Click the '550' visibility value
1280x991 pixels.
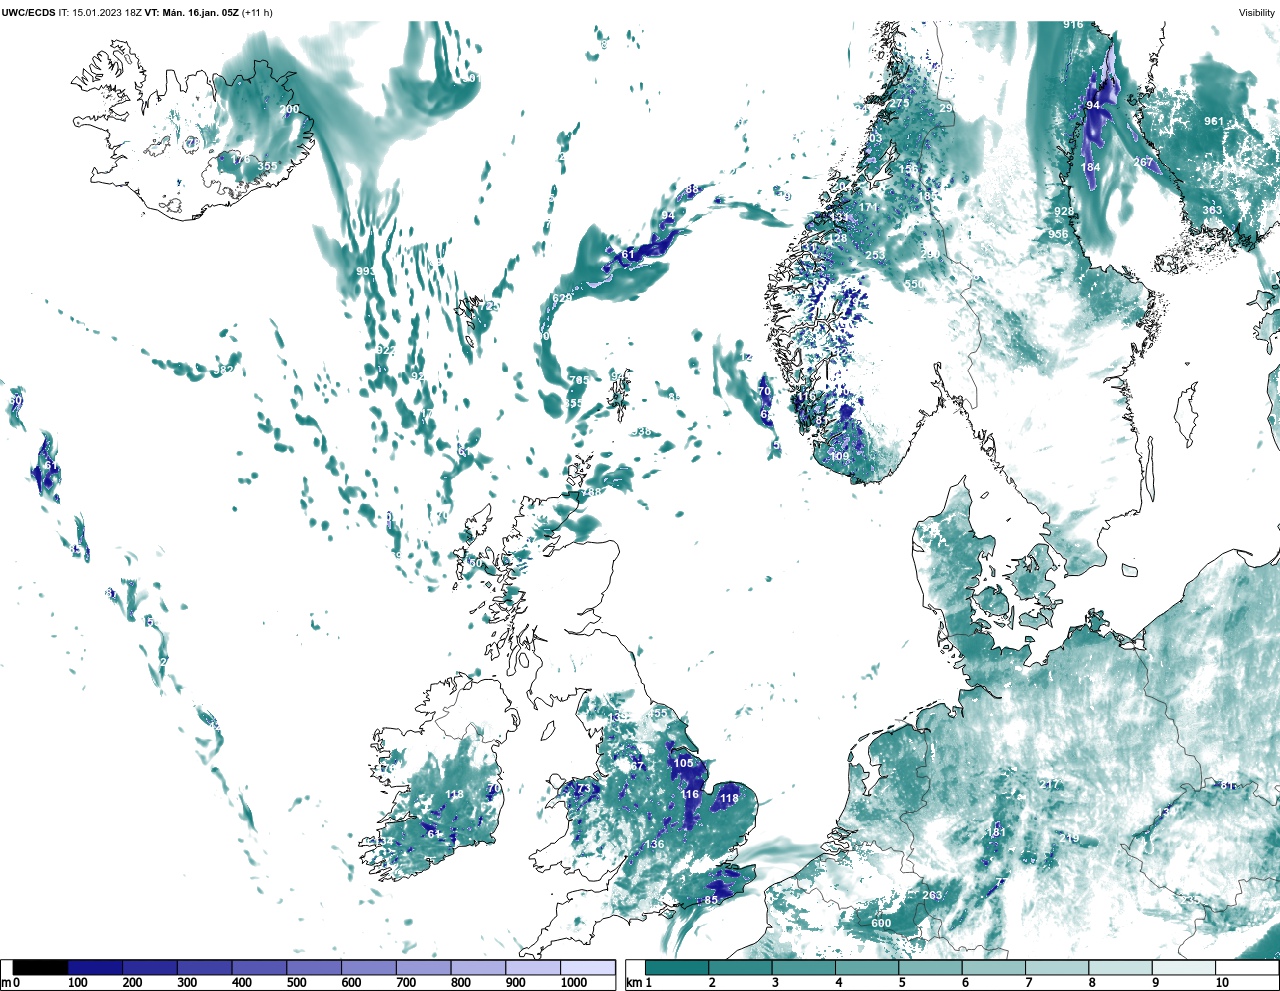[x=914, y=284]
